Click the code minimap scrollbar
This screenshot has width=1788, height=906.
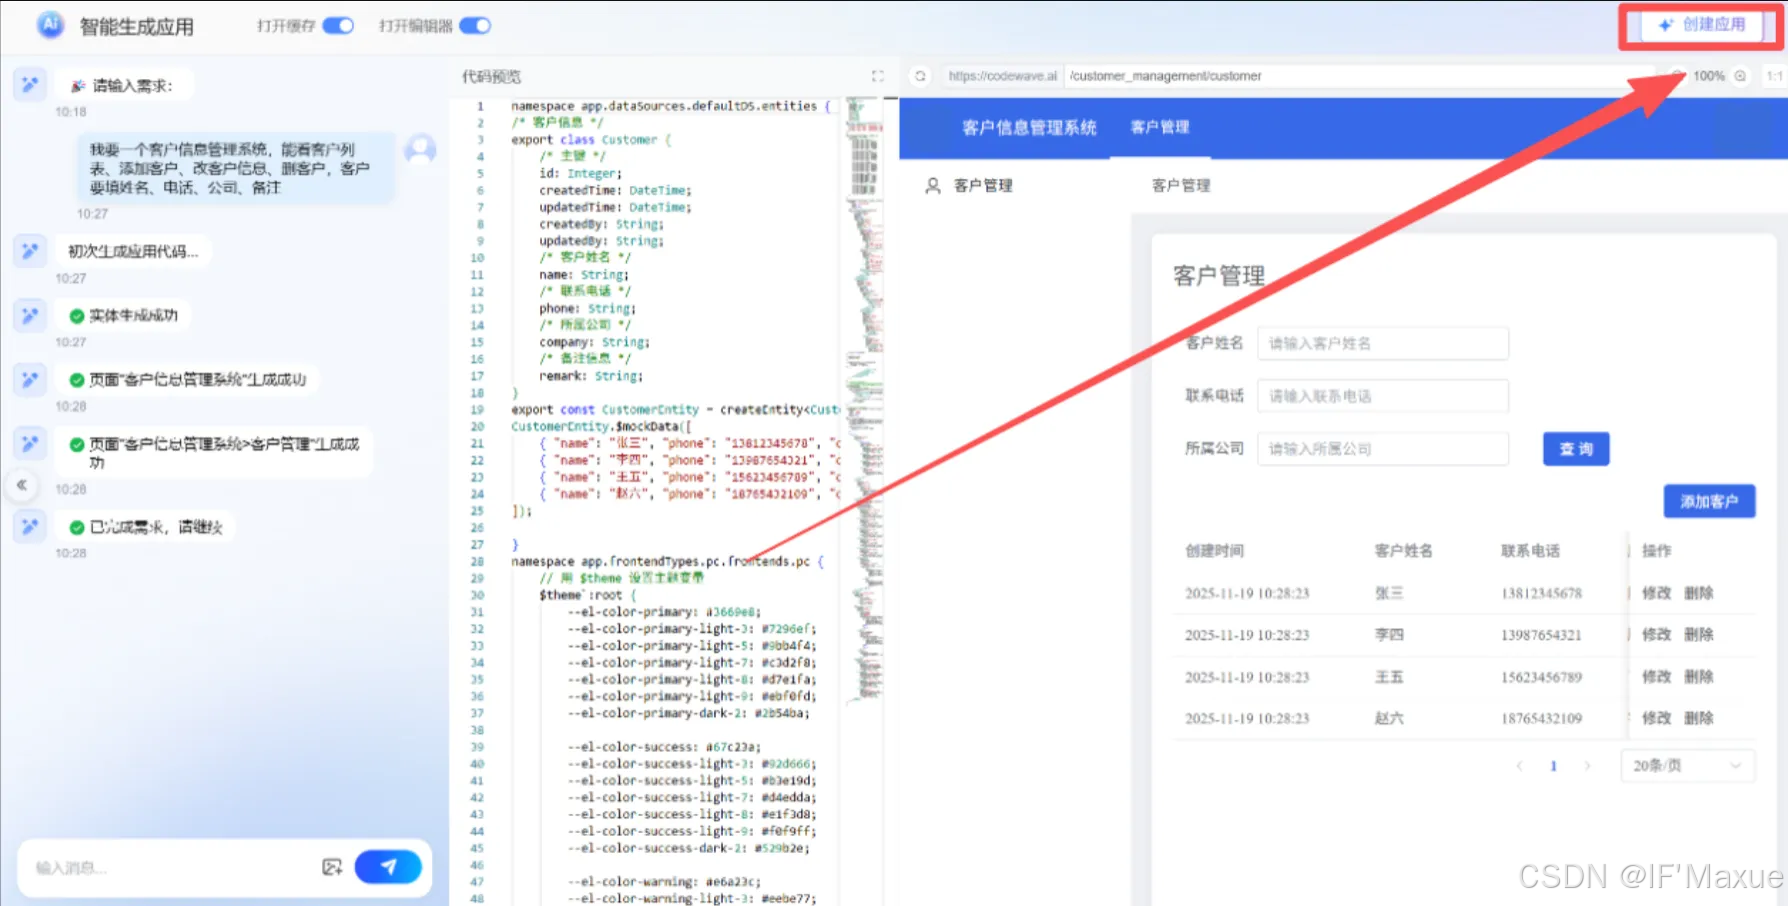[864, 400]
